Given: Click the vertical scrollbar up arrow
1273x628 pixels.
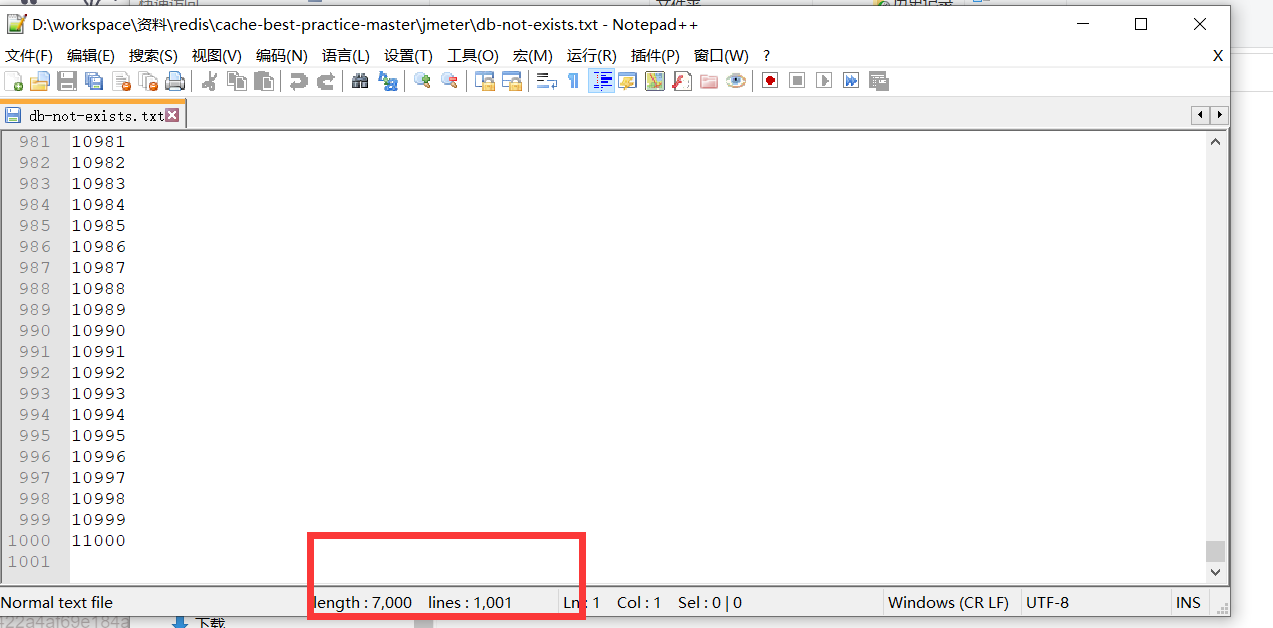Looking at the screenshot, I should click(x=1216, y=142).
